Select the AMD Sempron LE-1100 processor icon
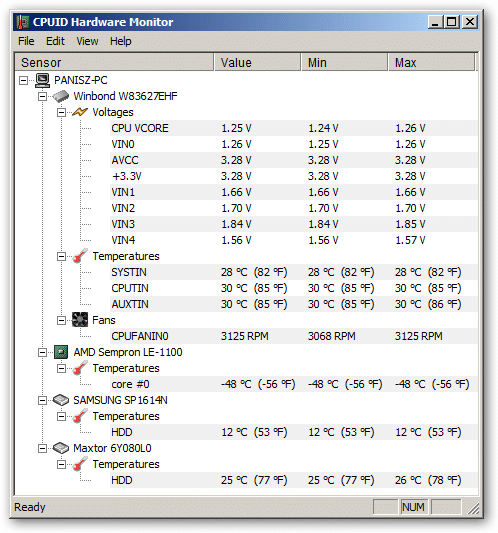 pos(61,352)
